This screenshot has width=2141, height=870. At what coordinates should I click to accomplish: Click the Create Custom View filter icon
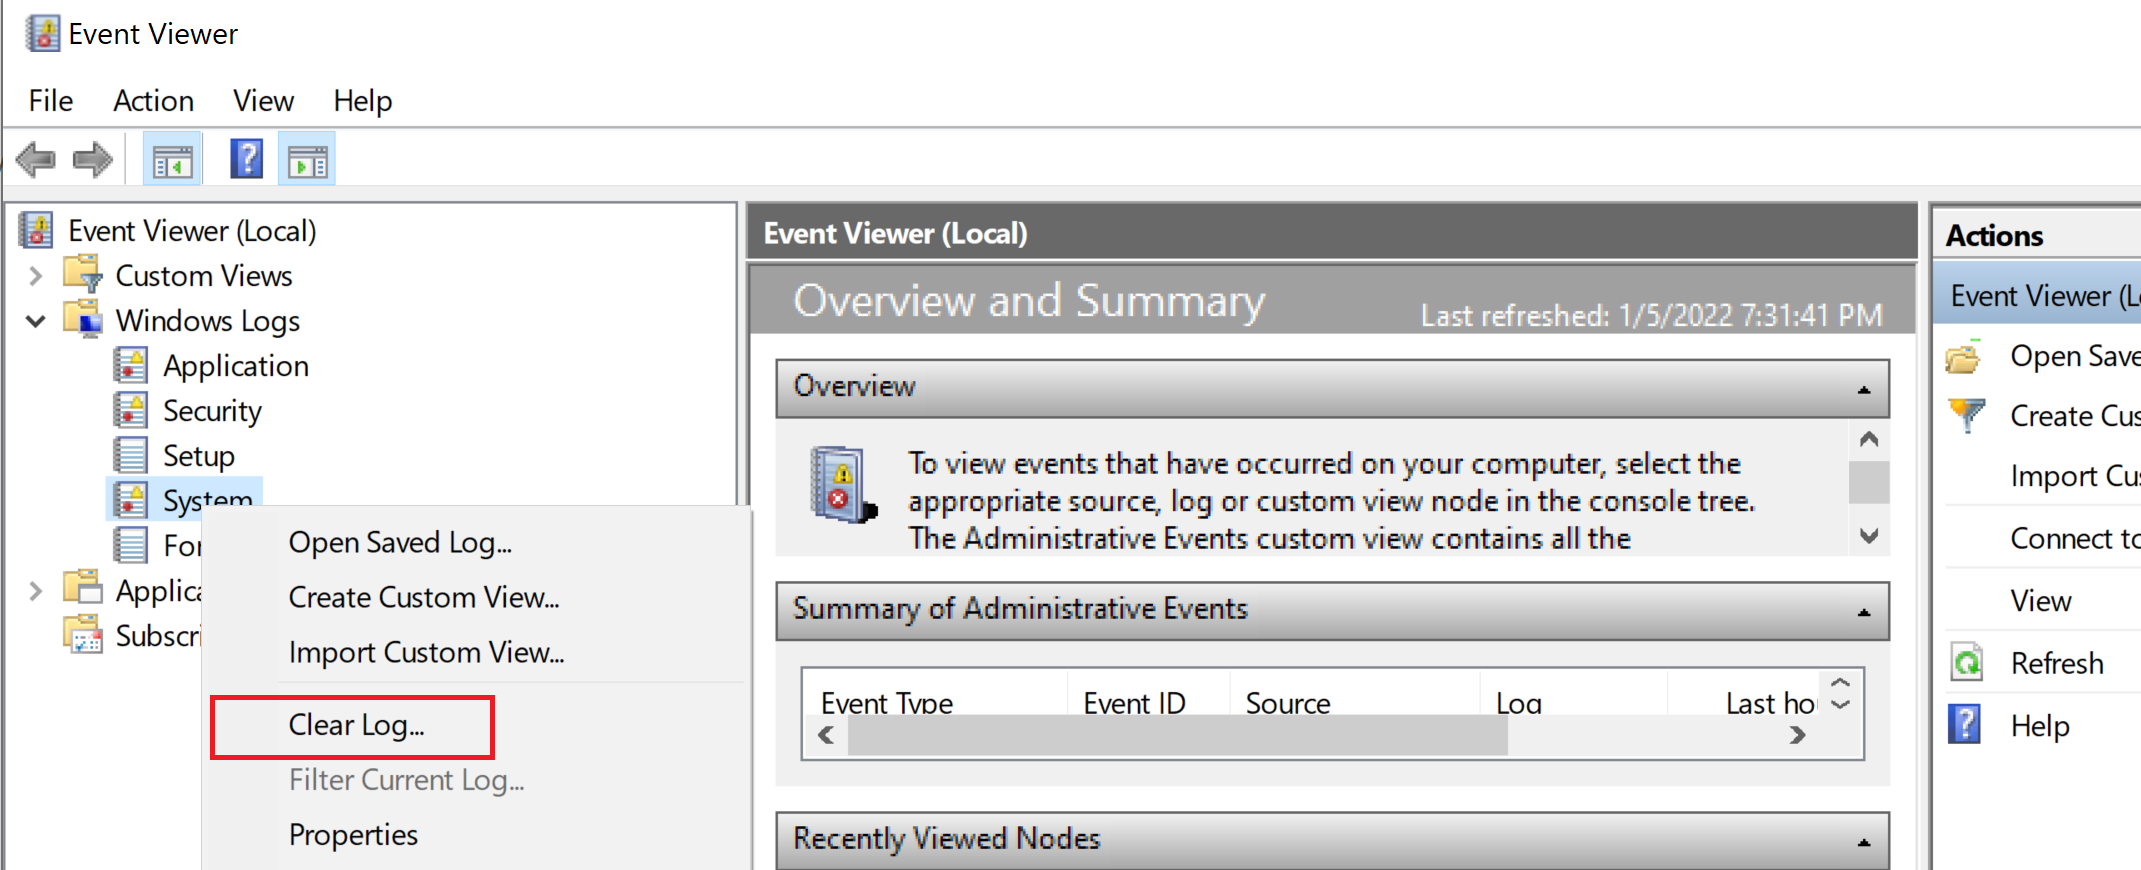coord(1966,414)
